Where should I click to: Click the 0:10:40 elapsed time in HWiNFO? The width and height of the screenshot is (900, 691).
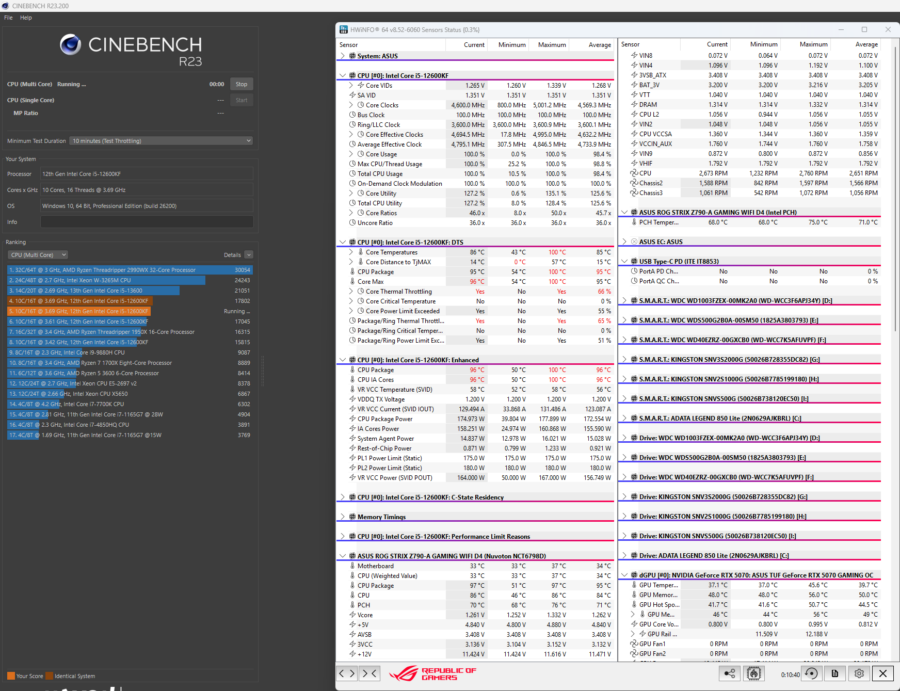(790, 674)
